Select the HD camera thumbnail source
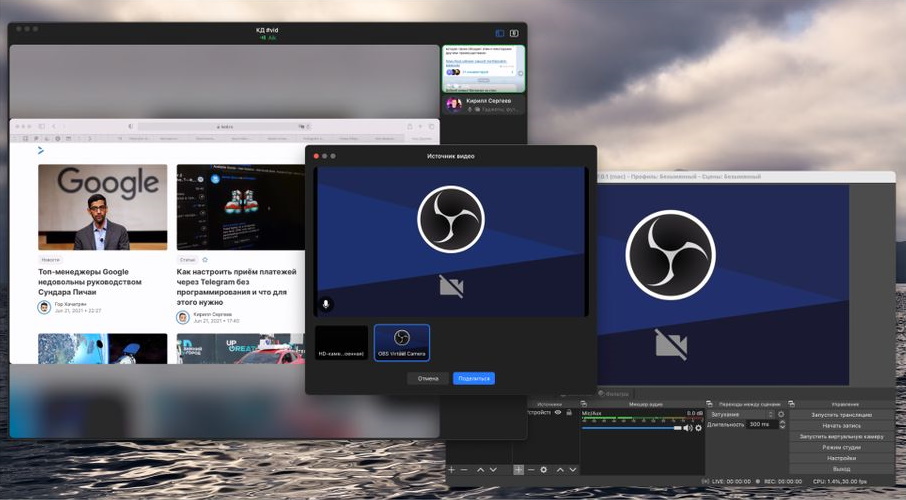The width and height of the screenshot is (906, 500). click(341, 343)
